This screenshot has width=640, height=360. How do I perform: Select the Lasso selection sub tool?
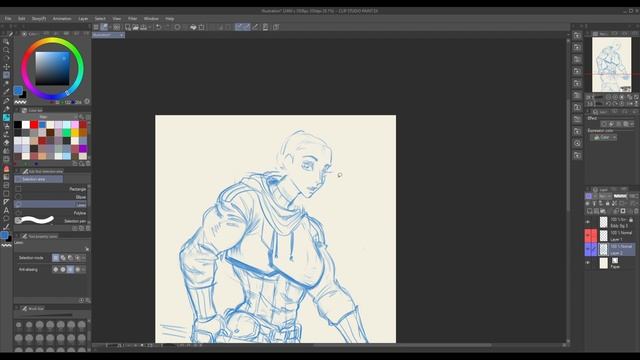coord(51,204)
